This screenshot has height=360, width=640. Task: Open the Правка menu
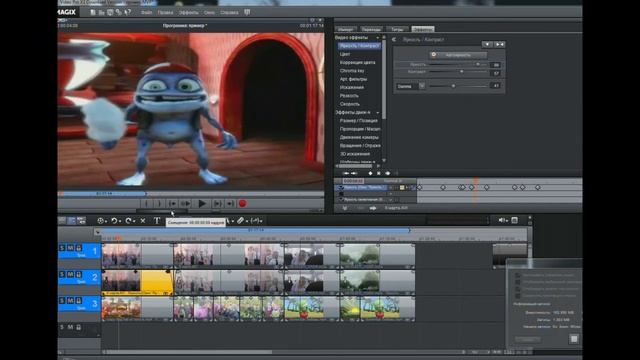(165, 13)
